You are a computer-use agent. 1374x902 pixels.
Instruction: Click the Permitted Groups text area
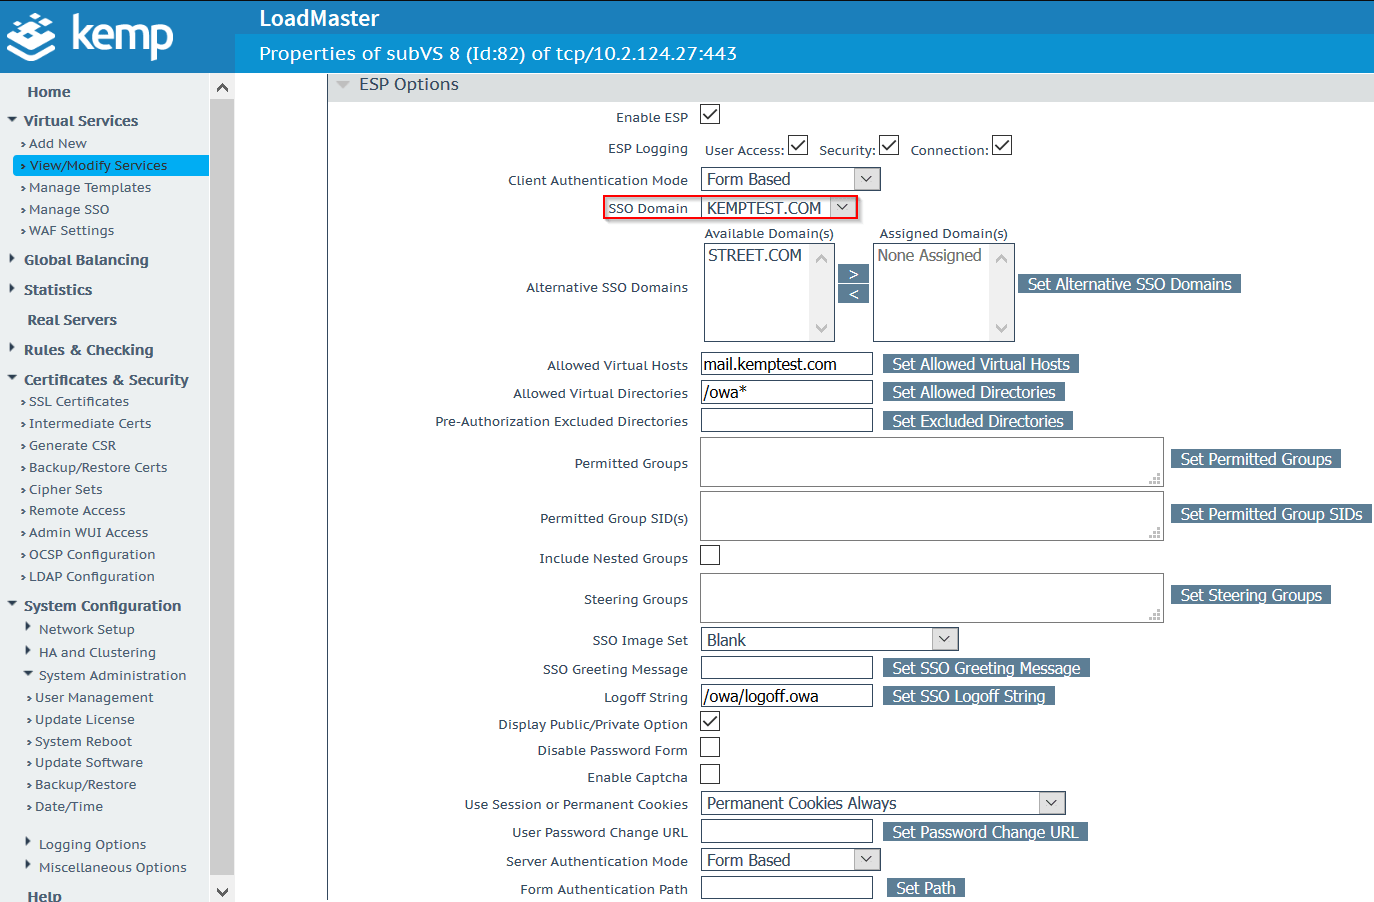[x=932, y=462]
